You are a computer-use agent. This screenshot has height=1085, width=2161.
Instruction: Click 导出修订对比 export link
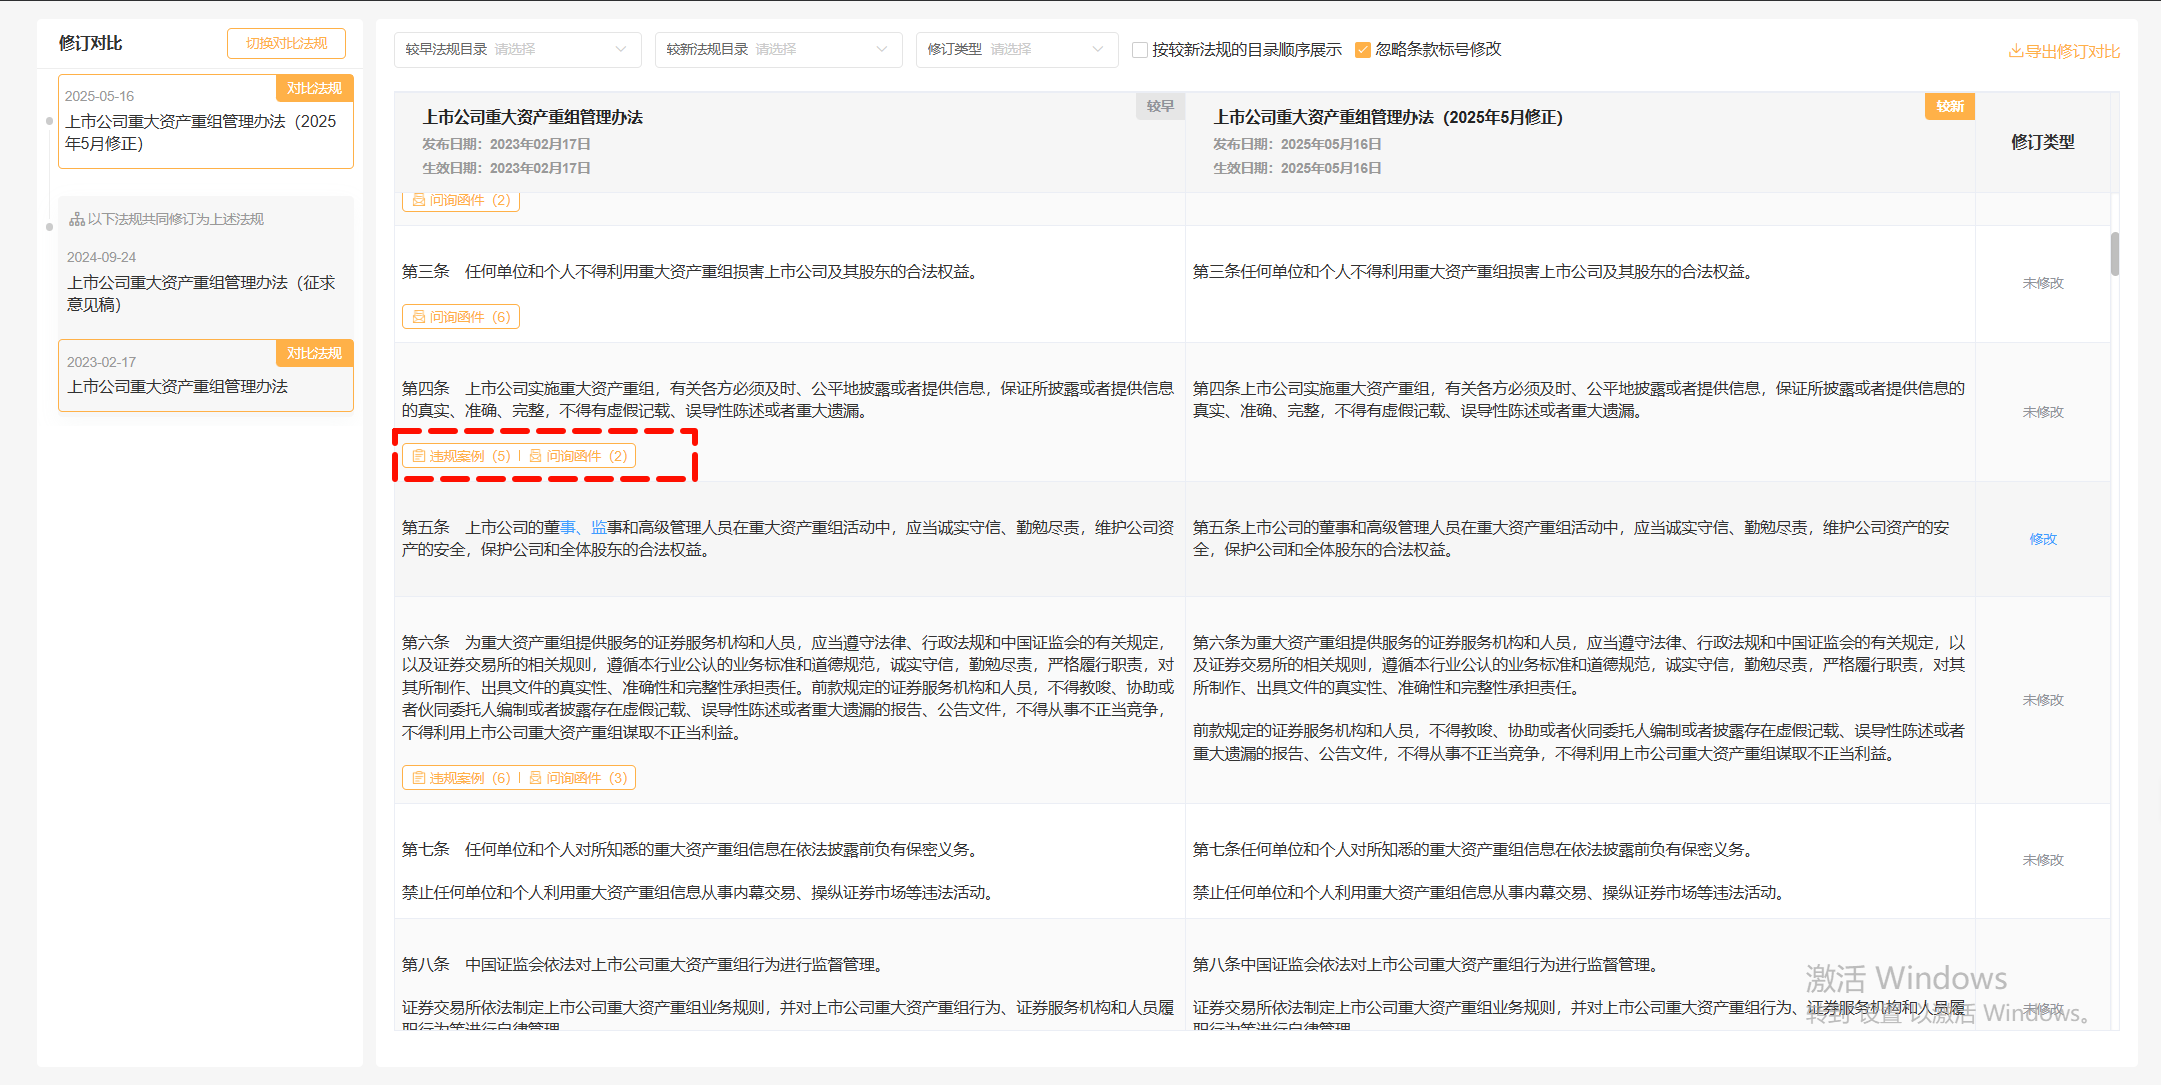point(2072,52)
